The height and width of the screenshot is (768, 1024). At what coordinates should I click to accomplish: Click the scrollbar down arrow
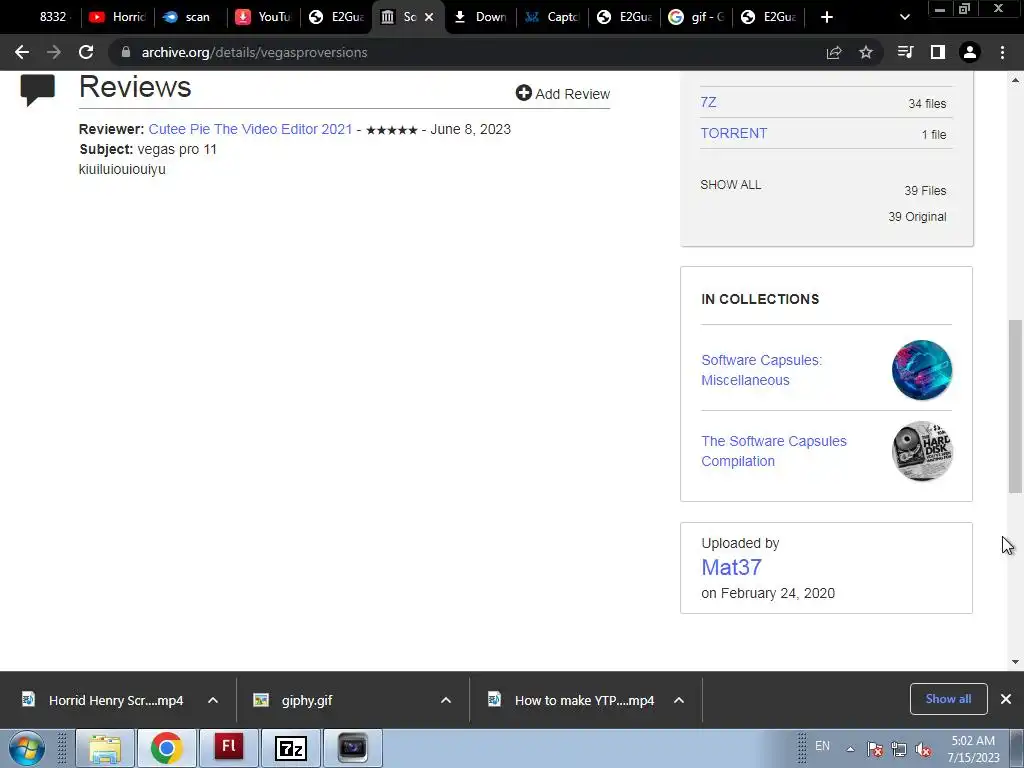(x=1015, y=662)
